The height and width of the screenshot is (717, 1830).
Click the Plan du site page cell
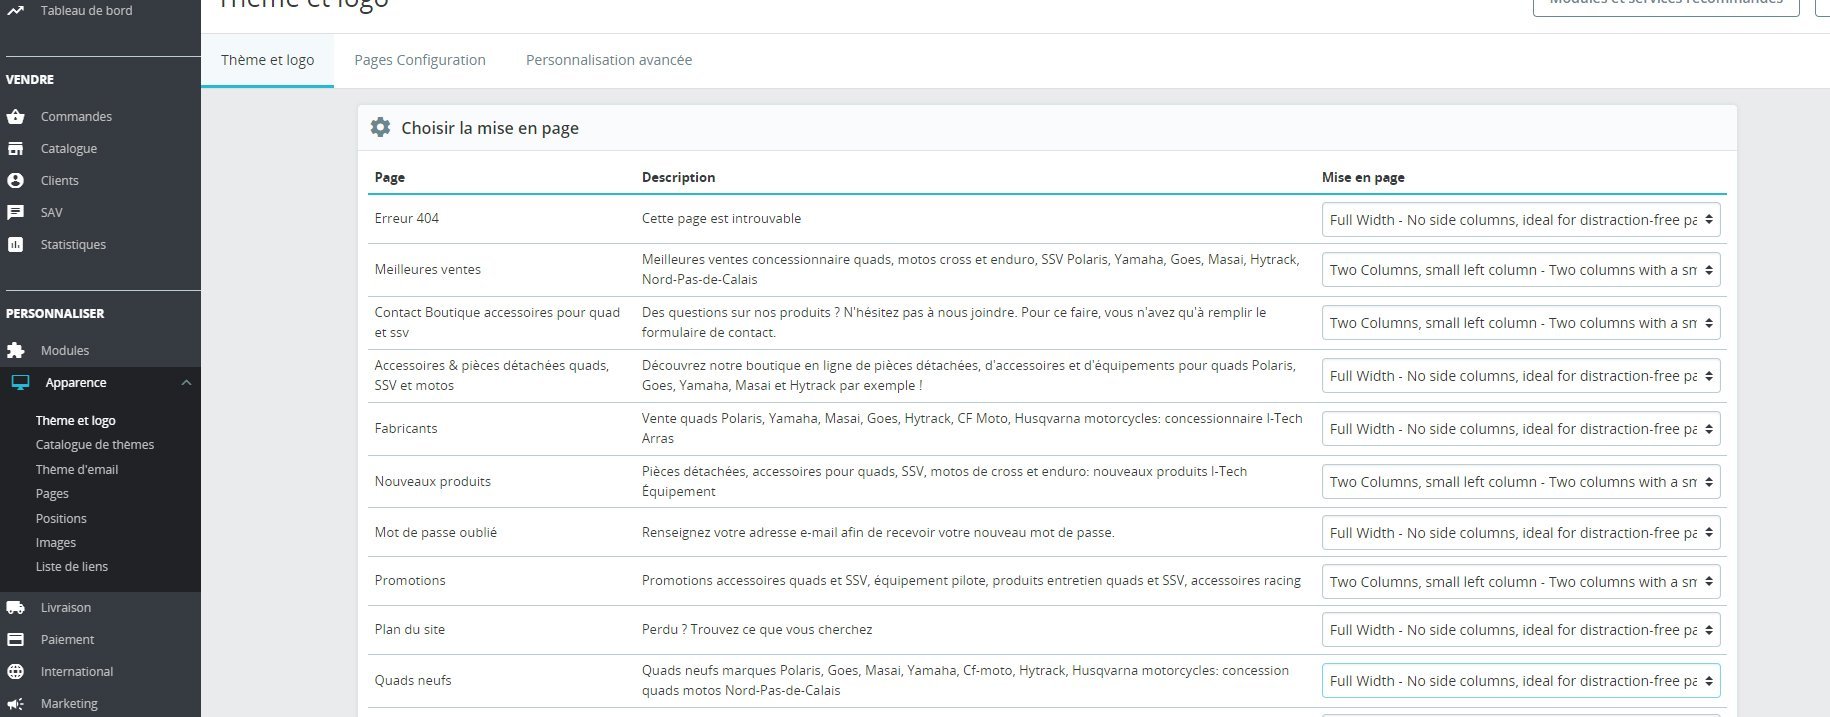(410, 630)
